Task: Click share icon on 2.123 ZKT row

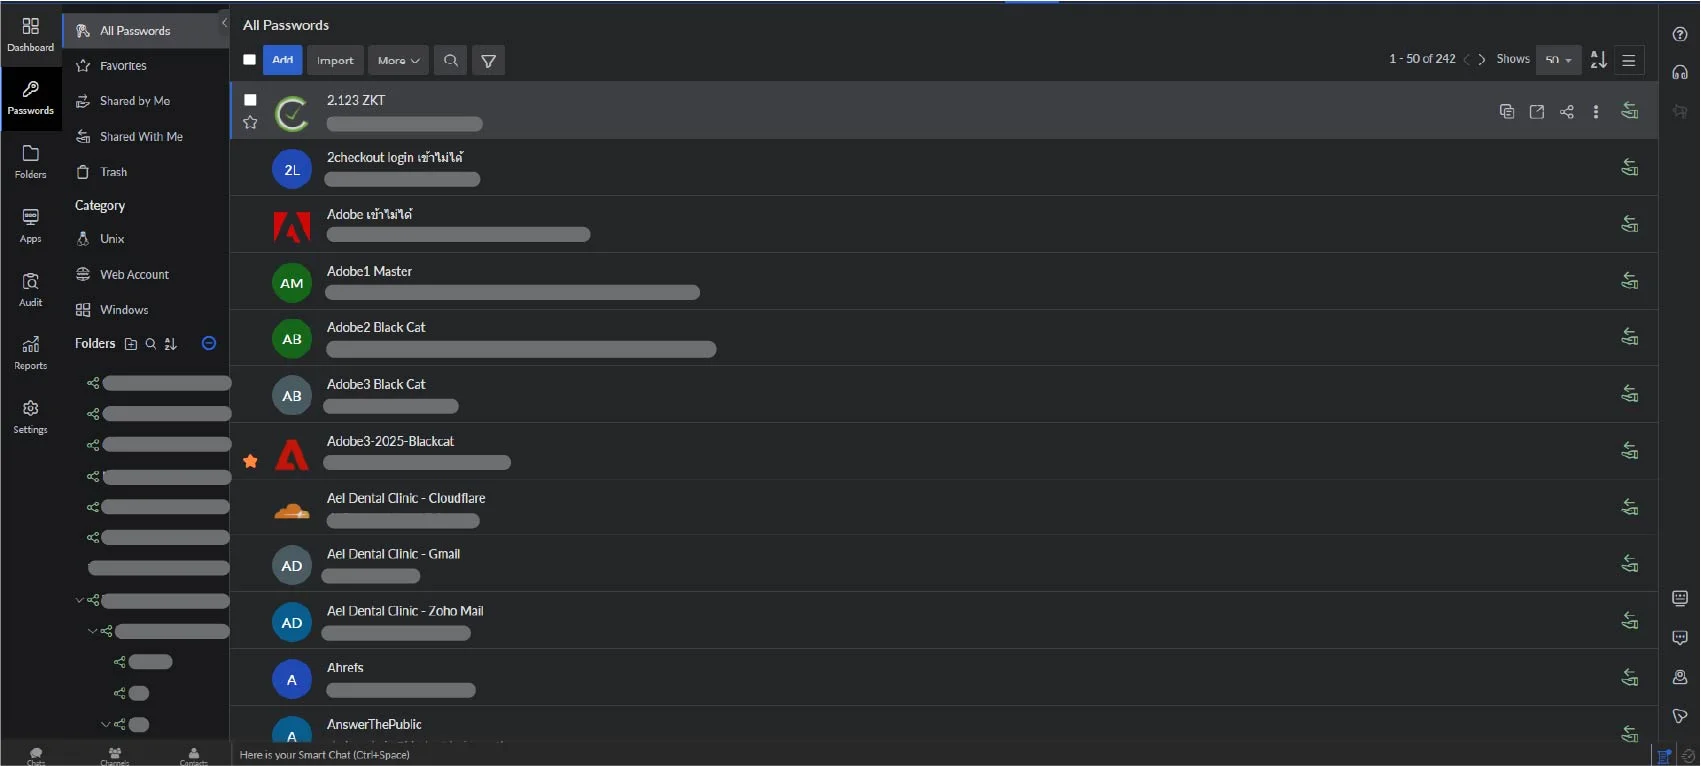Action: (1567, 112)
